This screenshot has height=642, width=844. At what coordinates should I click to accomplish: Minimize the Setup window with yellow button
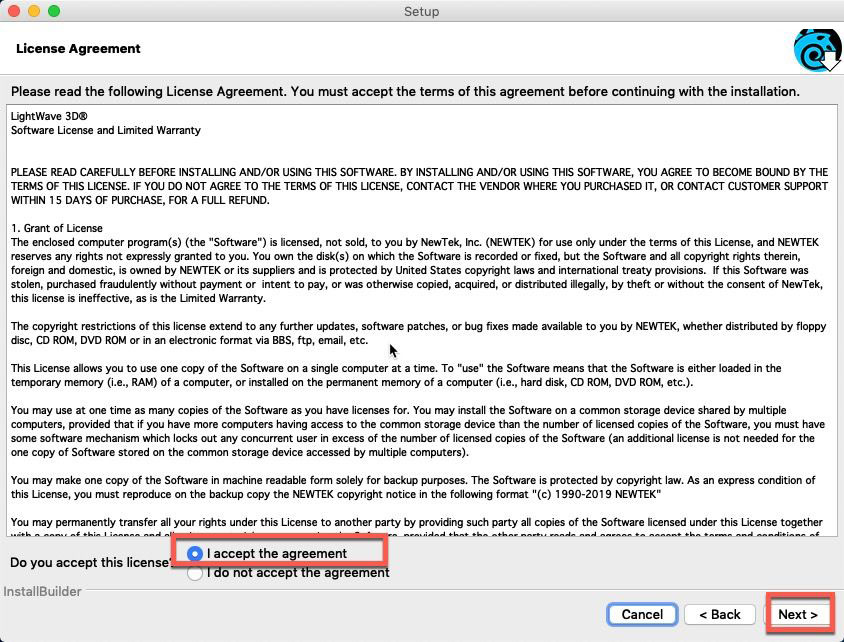point(34,11)
